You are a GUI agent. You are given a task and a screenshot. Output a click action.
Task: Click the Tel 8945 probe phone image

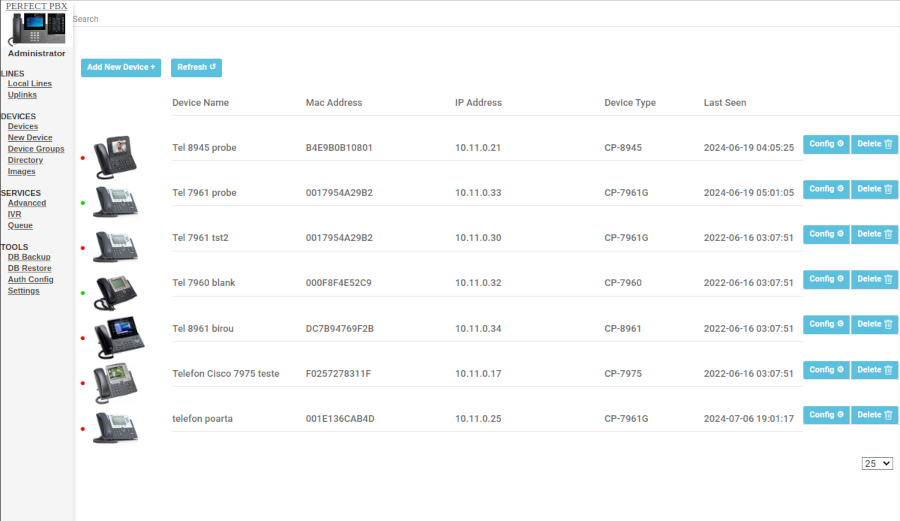point(115,156)
